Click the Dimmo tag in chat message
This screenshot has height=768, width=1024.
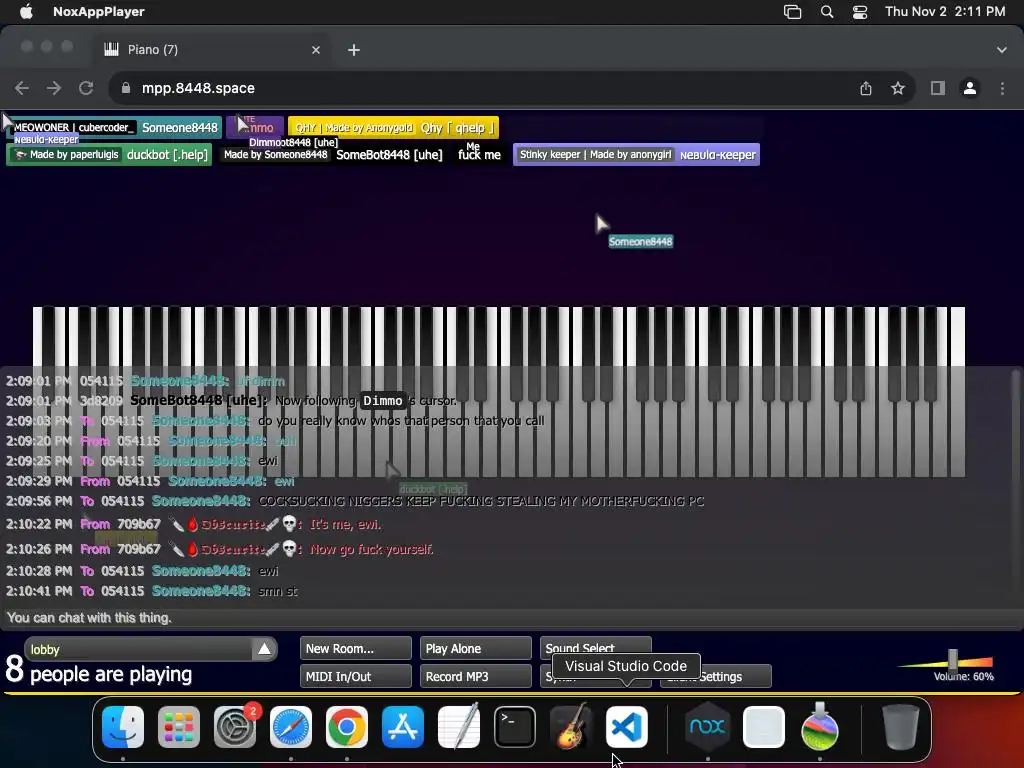coord(383,400)
